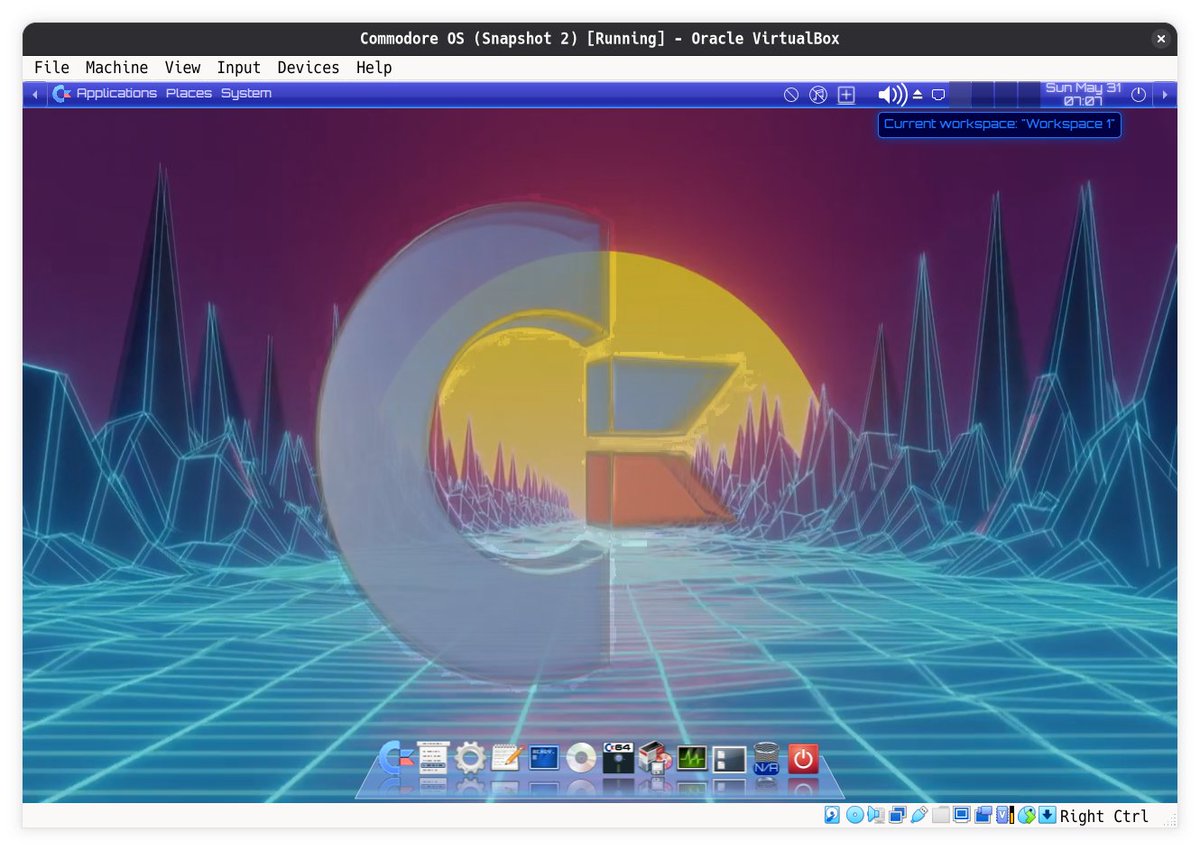Click the network adapters status bar icon
Image resolution: width=1200 pixels, height=850 pixels.
point(898,815)
